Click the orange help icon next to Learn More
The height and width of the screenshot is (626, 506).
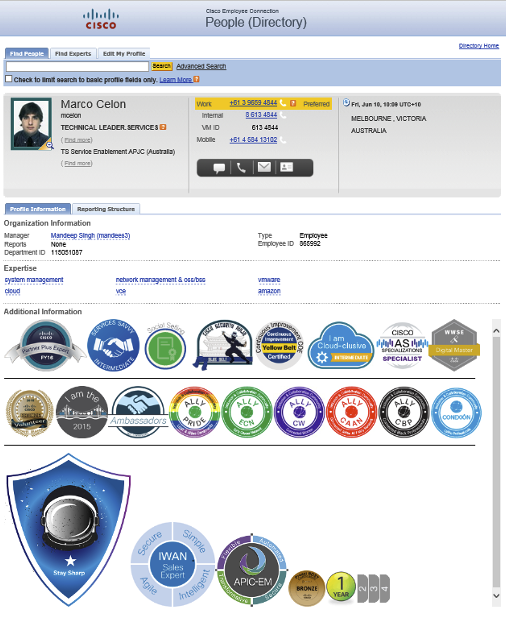tap(196, 79)
